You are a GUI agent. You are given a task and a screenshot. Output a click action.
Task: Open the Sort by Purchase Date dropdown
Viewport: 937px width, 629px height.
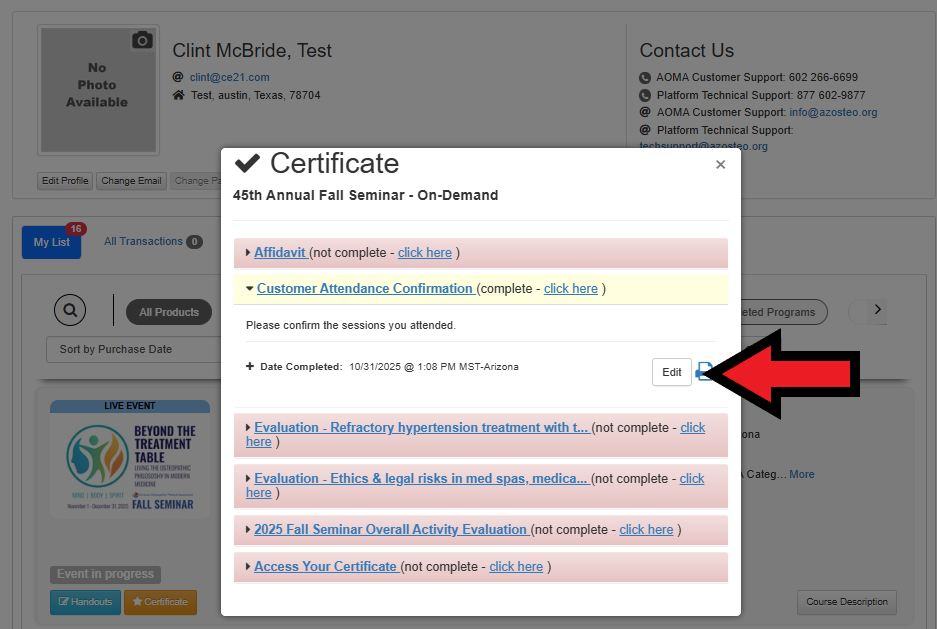(x=133, y=349)
